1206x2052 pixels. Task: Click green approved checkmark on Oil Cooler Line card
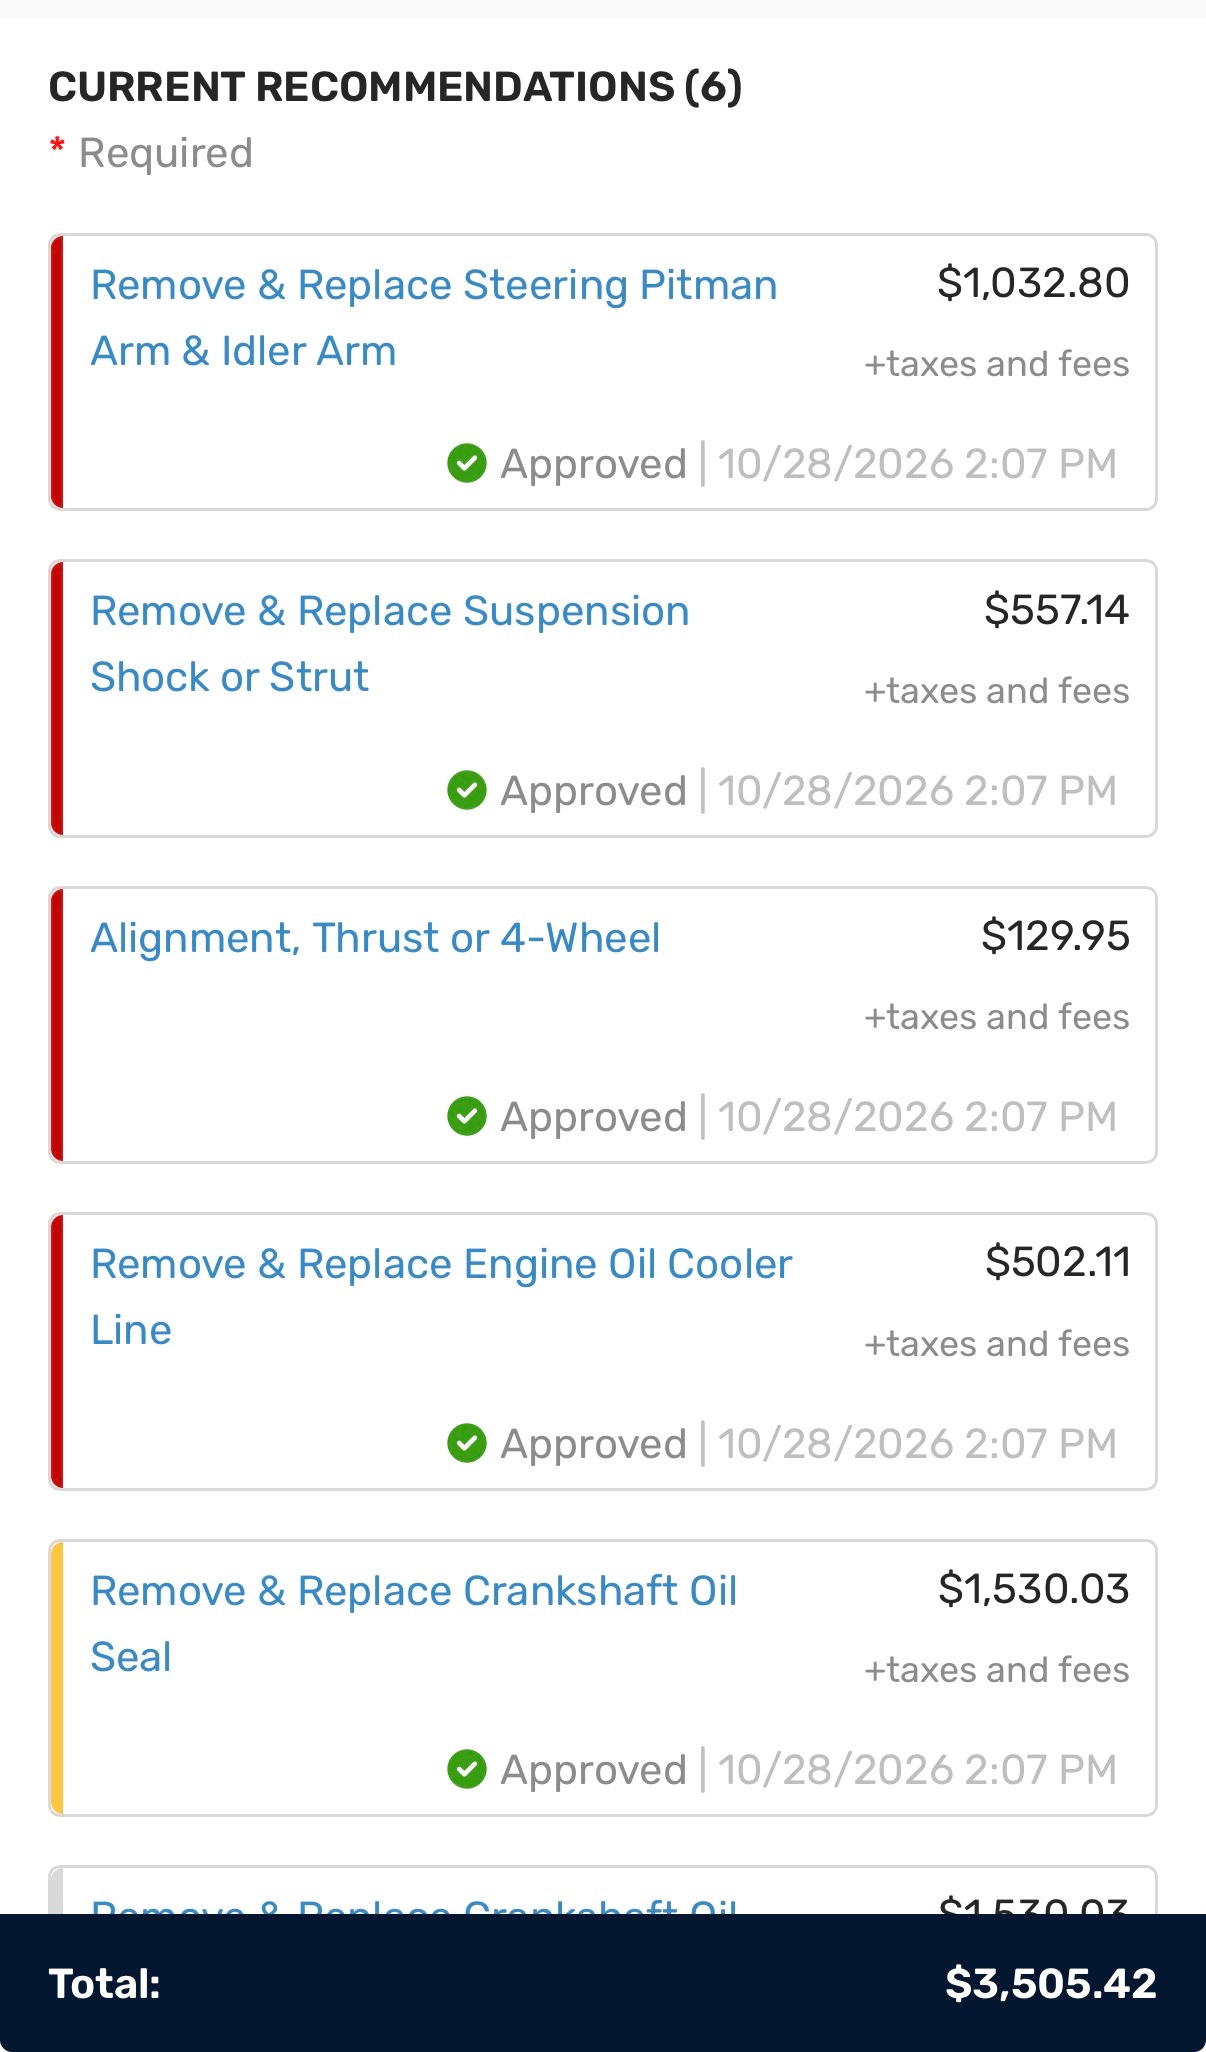point(467,1443)
